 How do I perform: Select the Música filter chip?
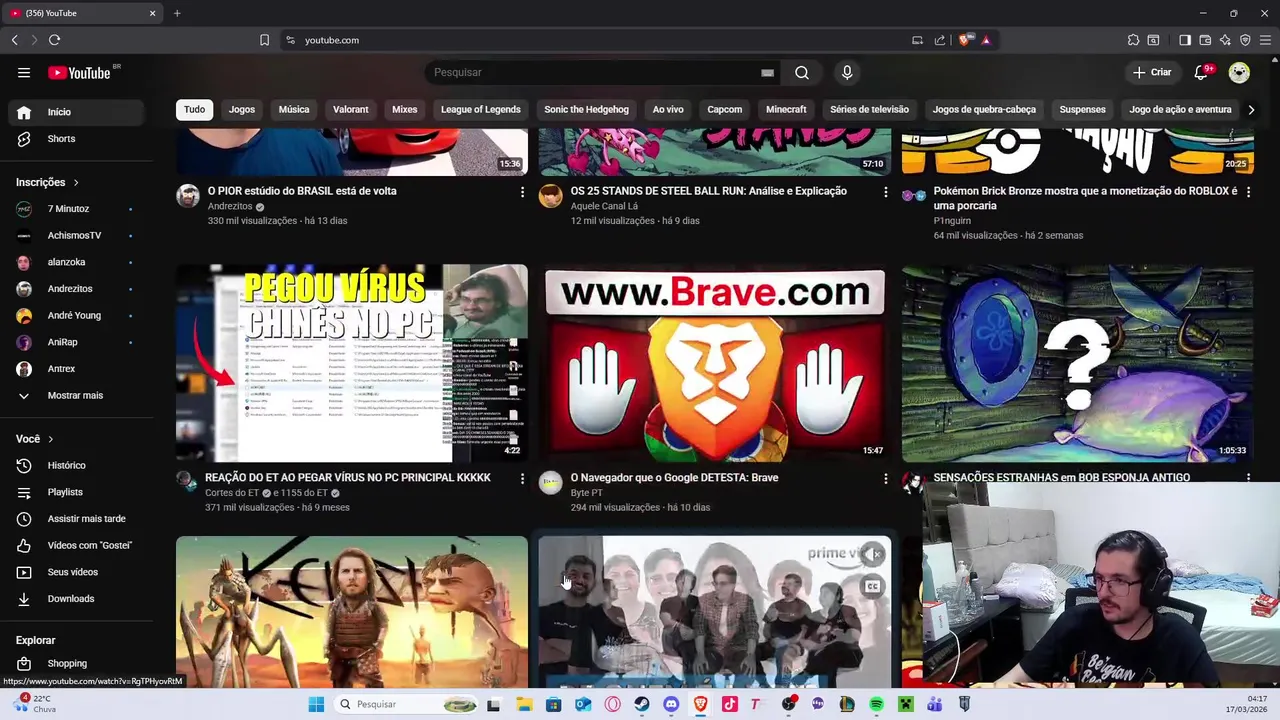pyautogui.click(x=294, y=110)
